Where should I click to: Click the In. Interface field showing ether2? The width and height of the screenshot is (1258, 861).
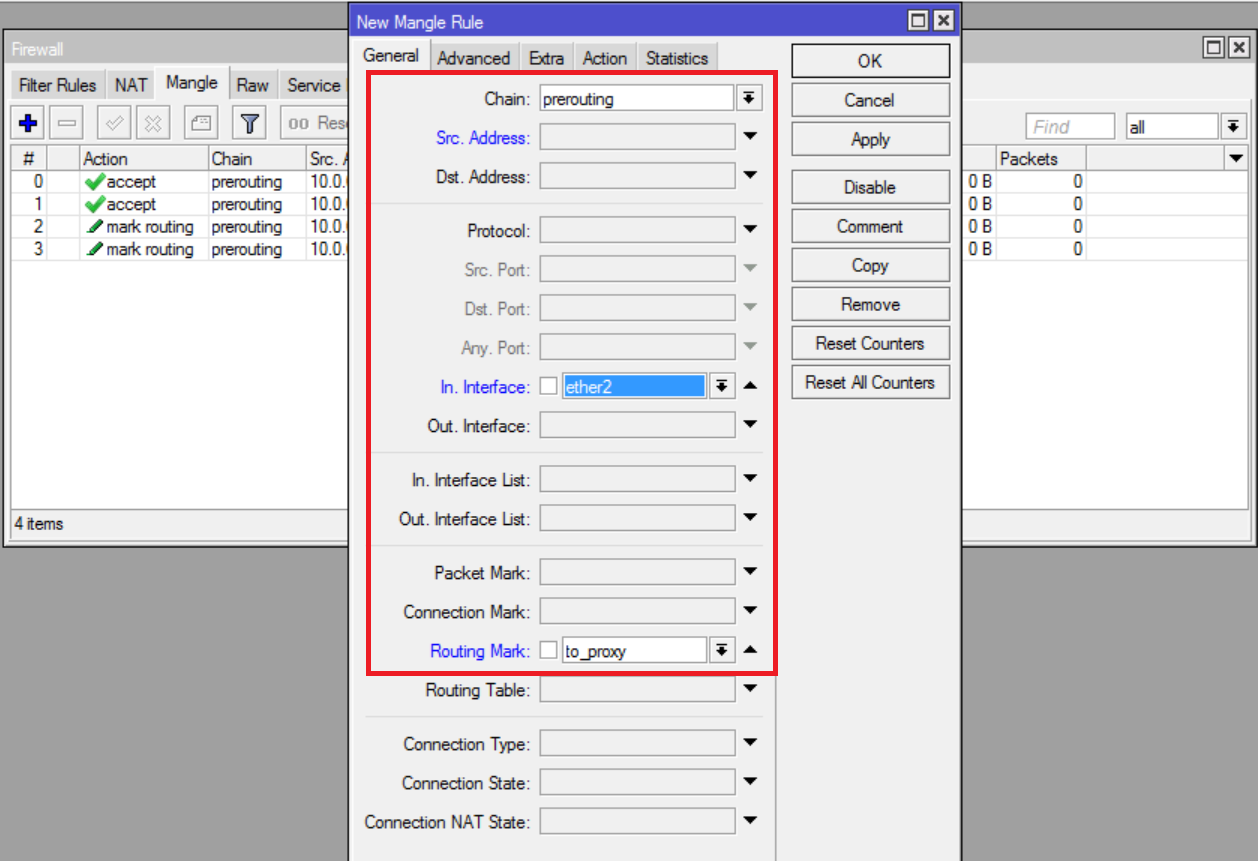[x=634, y=387]
